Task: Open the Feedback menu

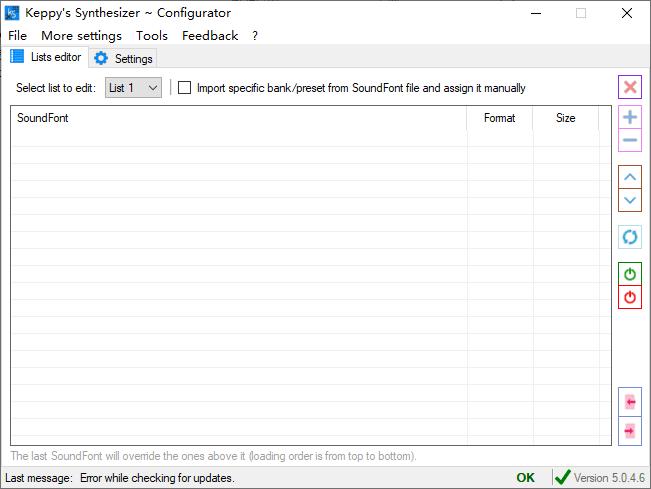Action: coord(210,36)
